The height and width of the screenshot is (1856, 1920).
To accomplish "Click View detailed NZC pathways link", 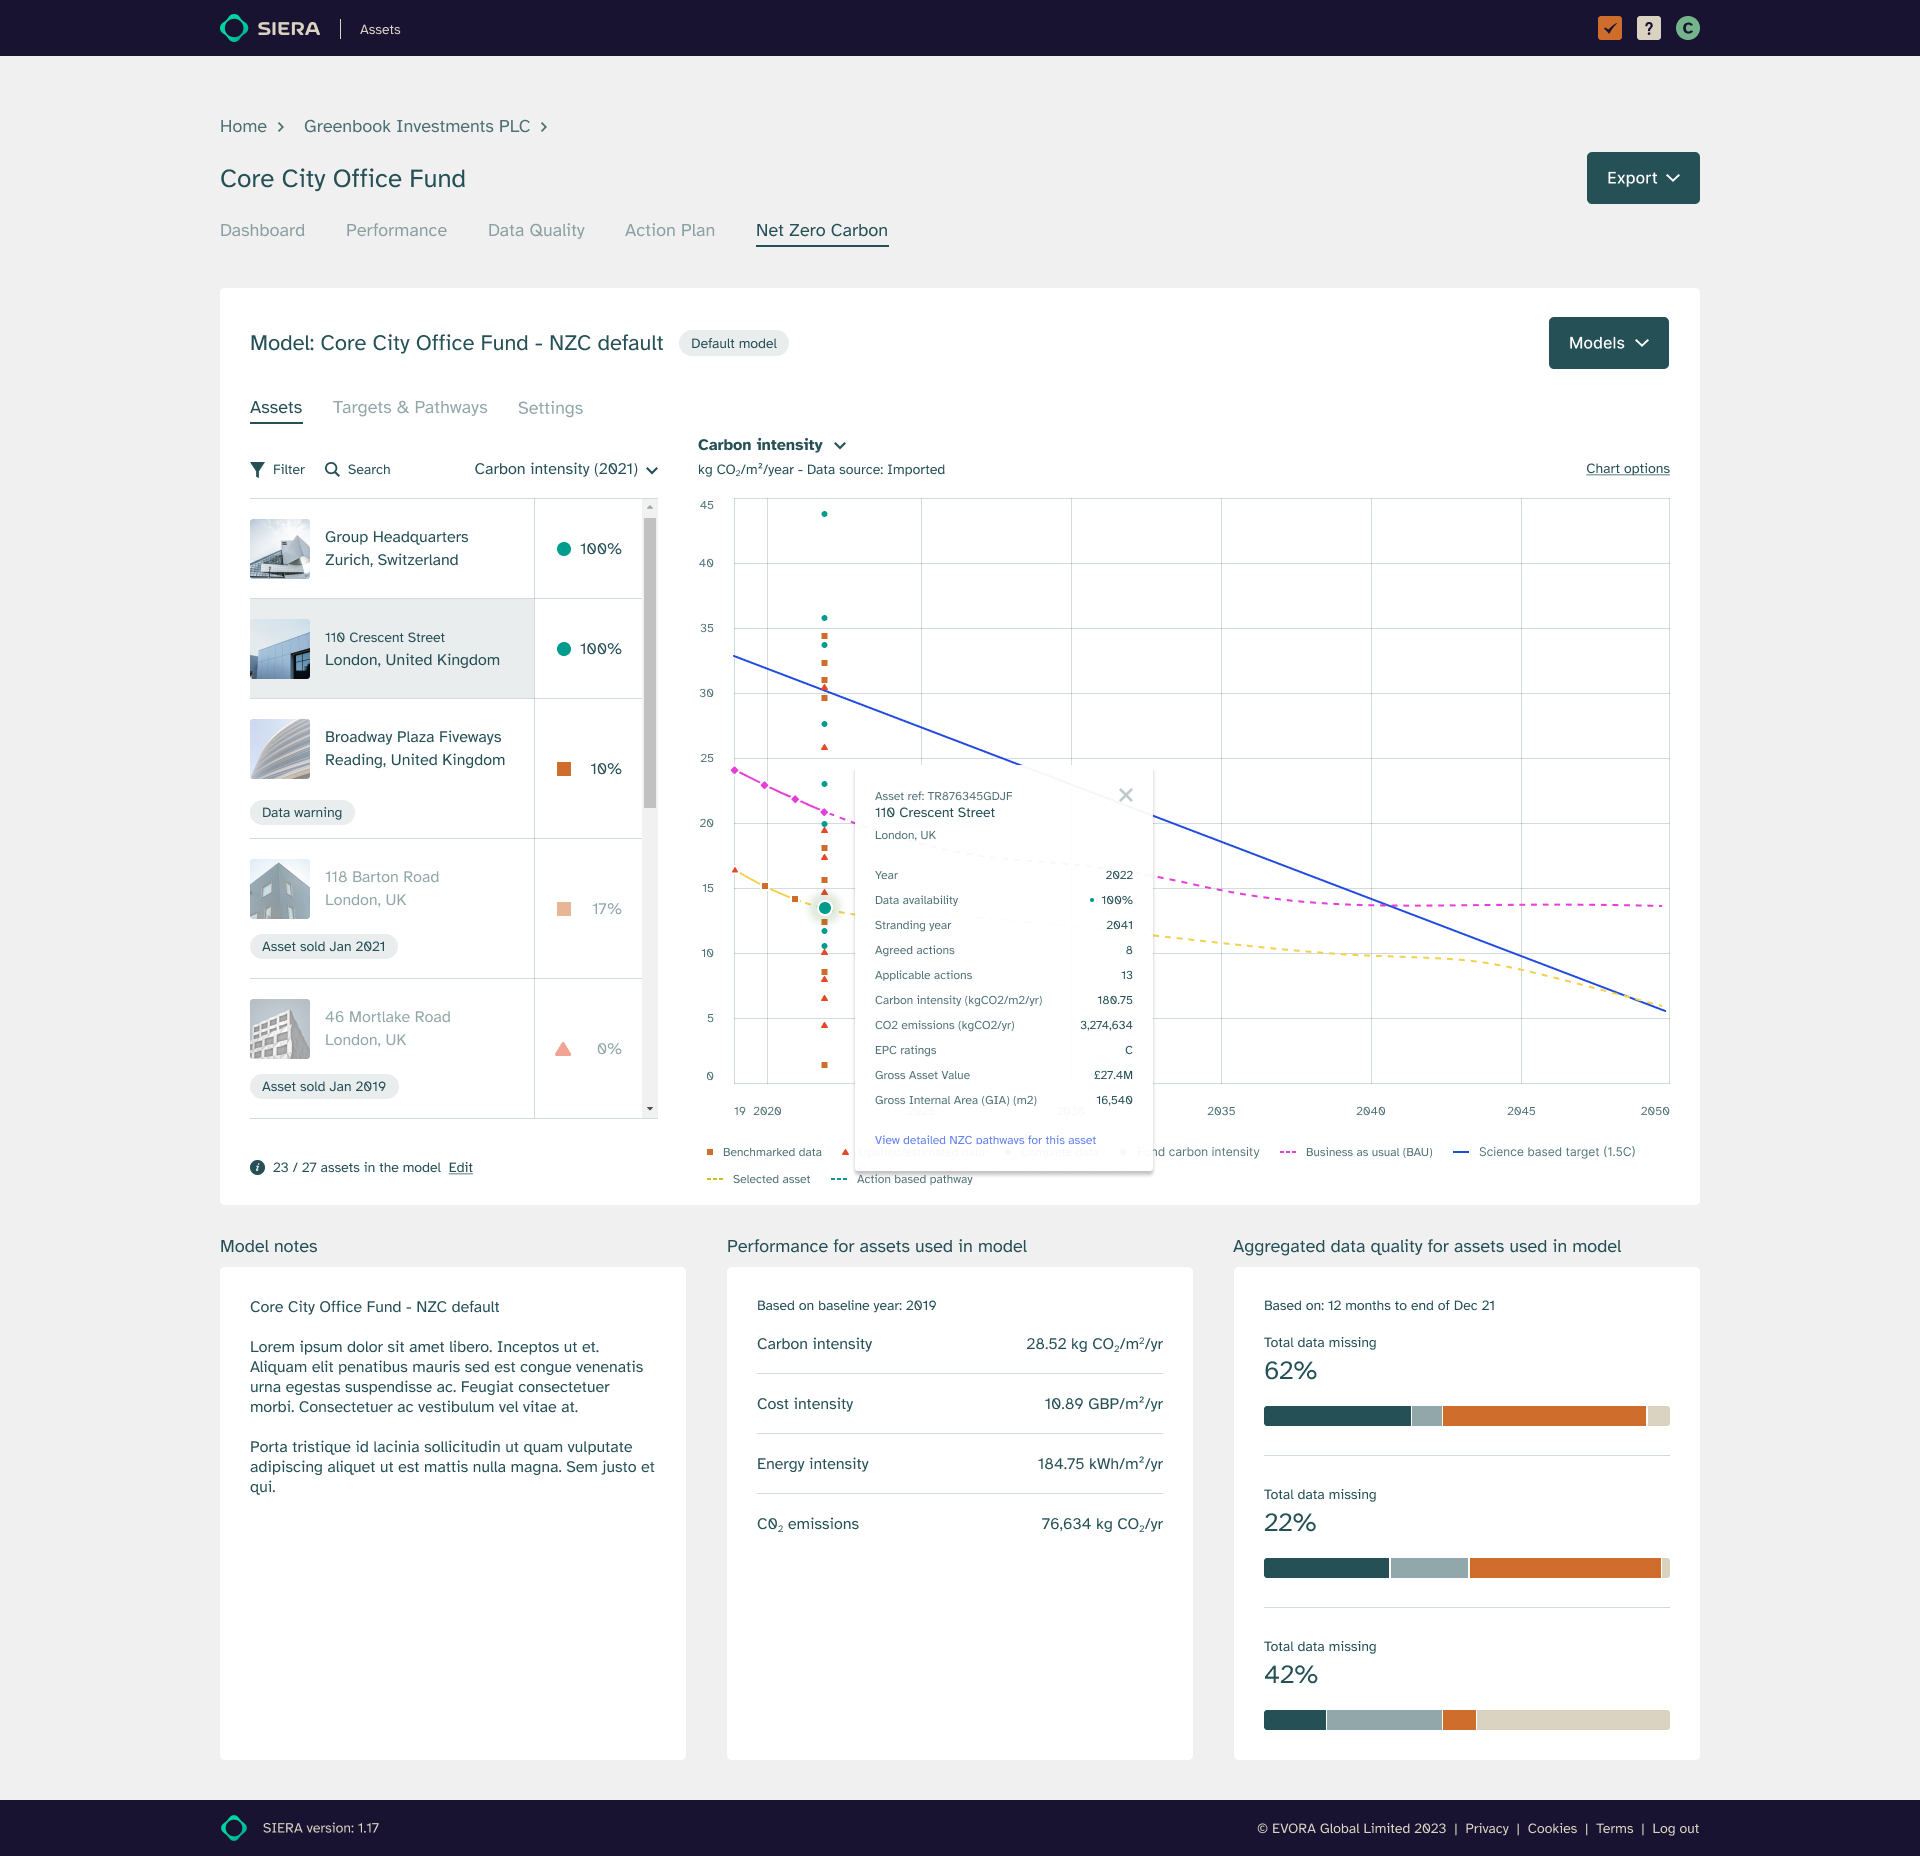I will [985, 1140].
